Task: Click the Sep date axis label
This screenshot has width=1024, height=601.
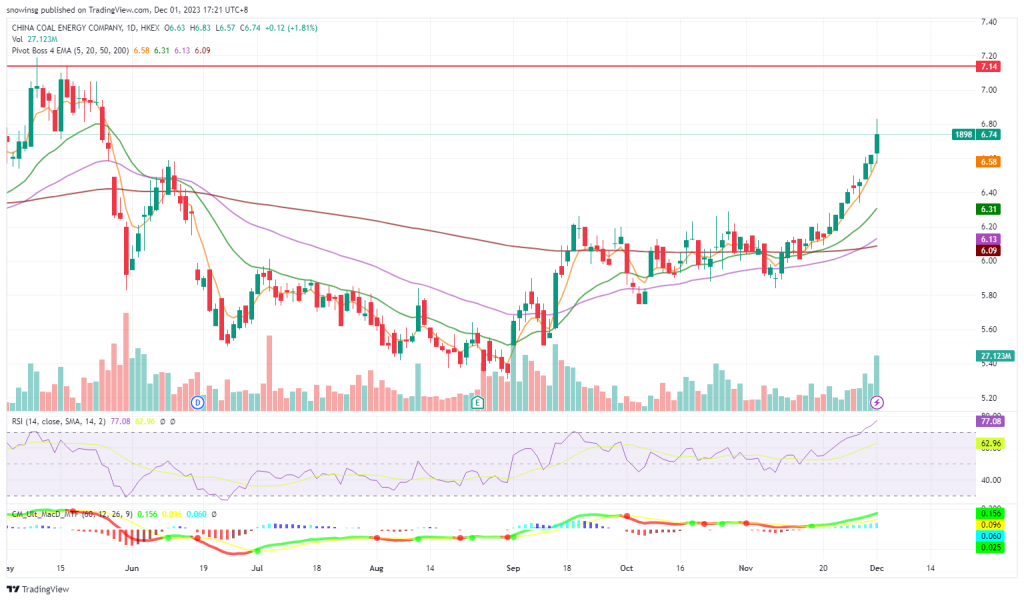Action: (x=513, y=568)
